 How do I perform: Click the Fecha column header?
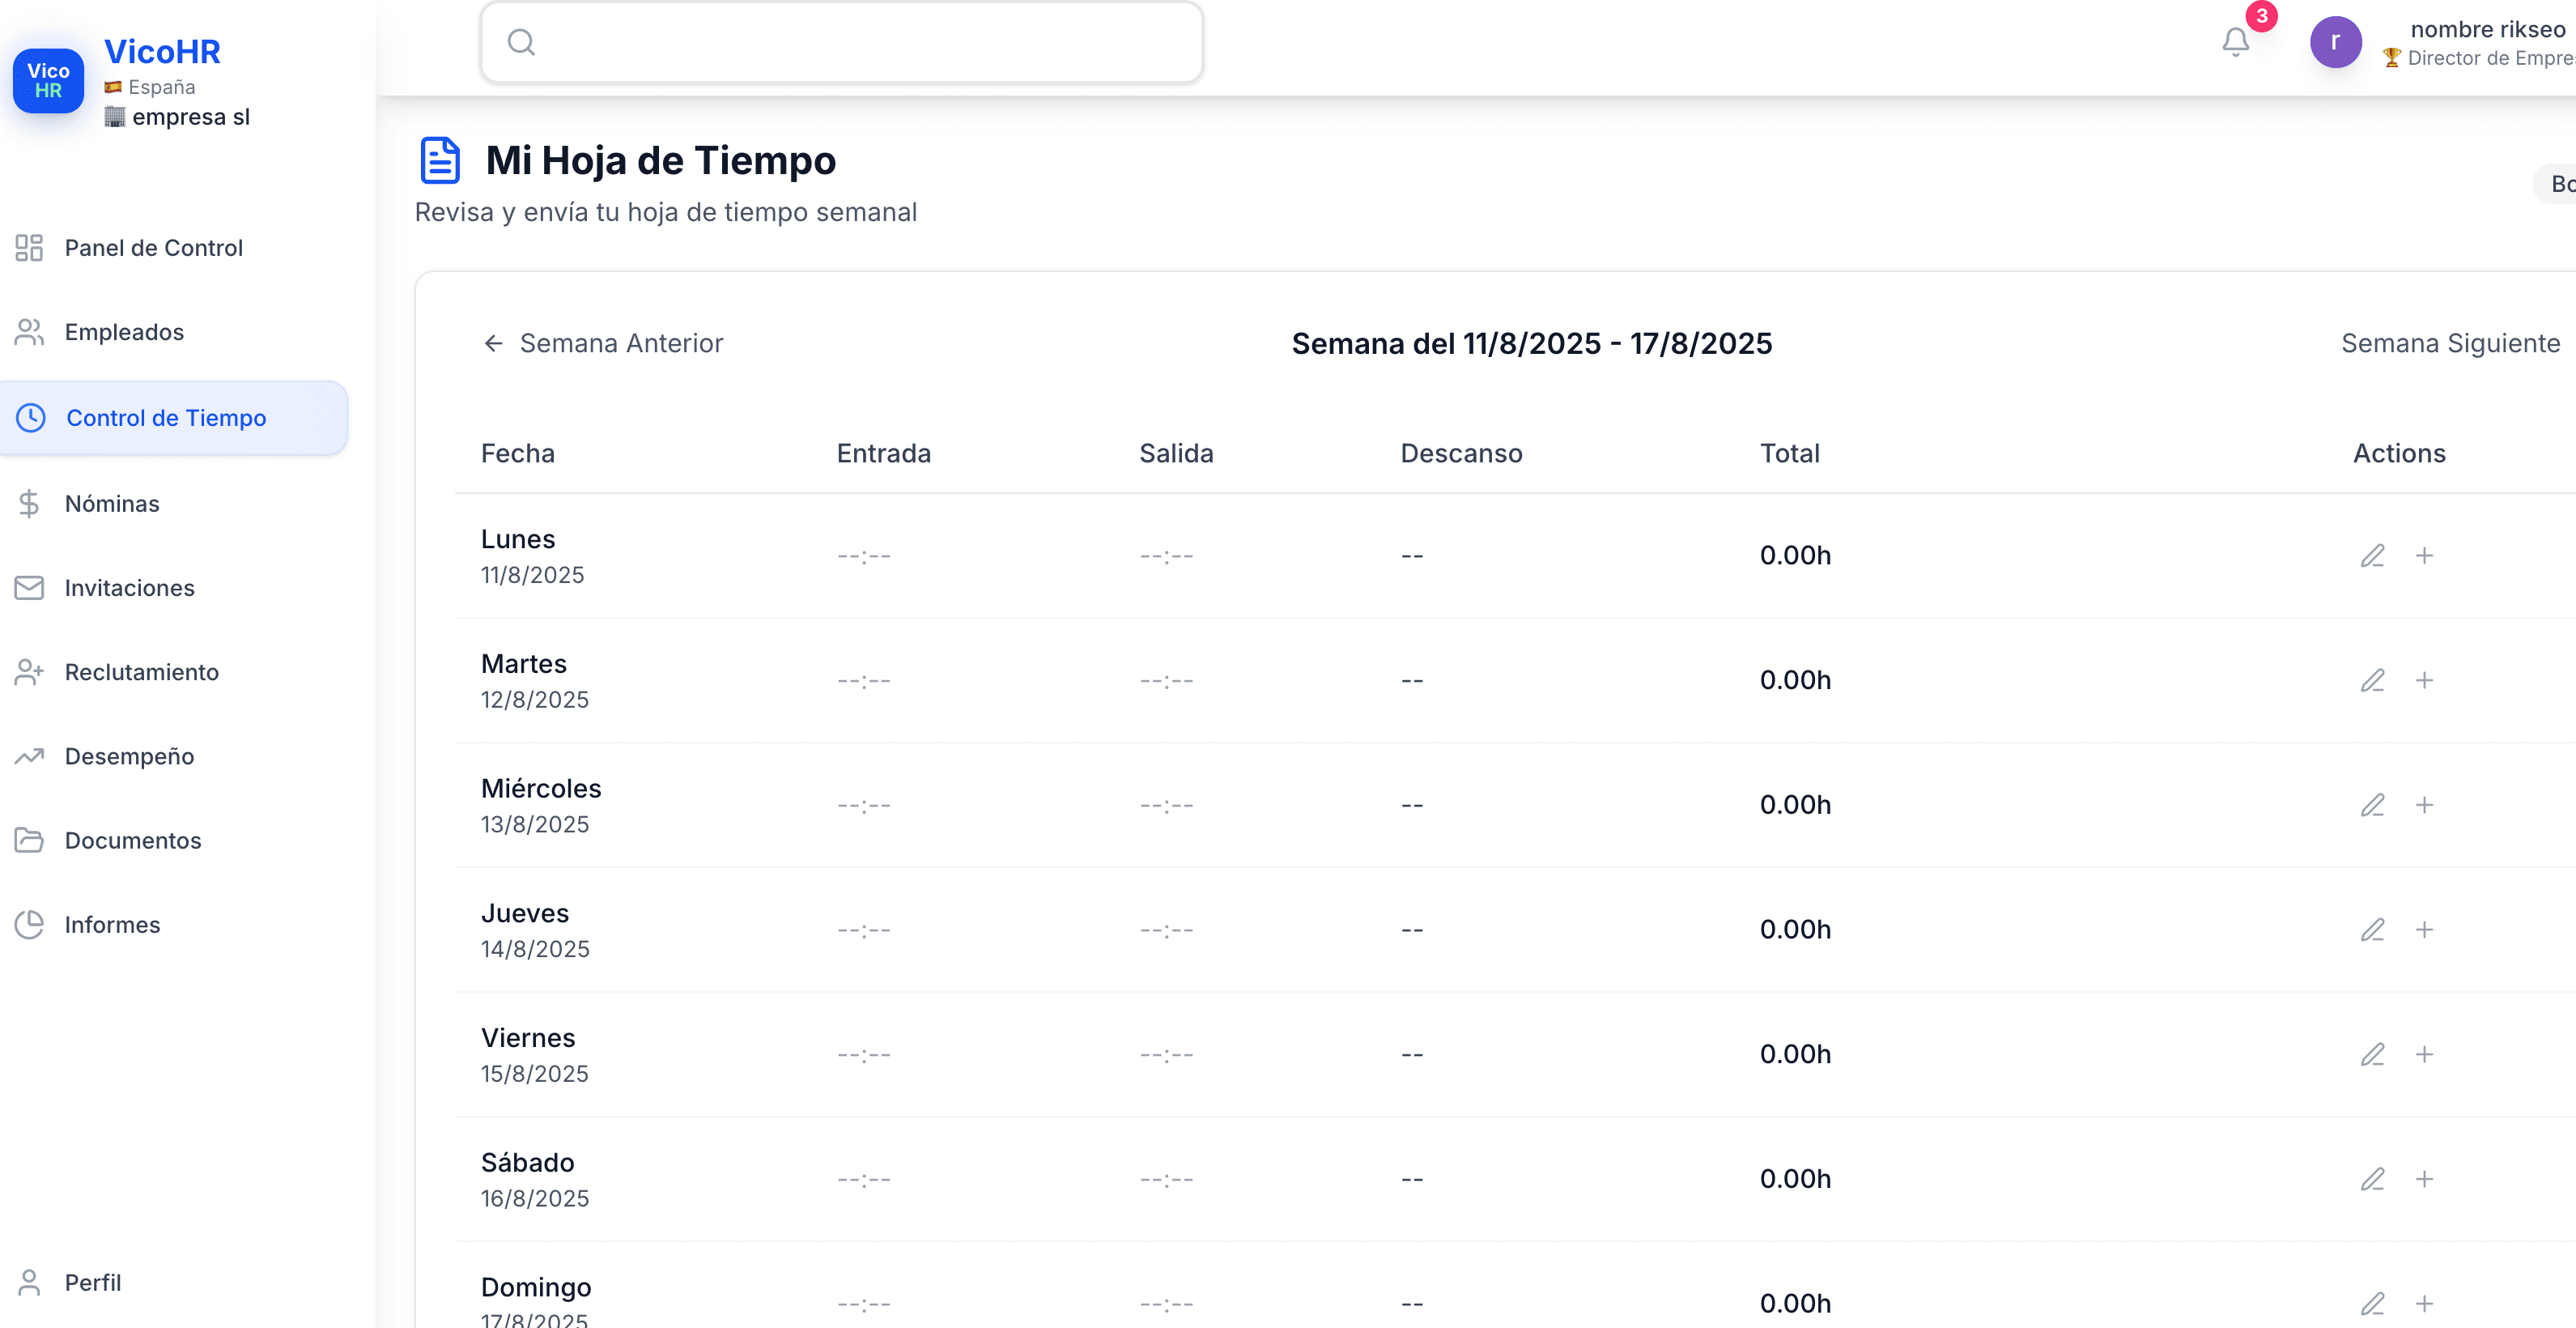[x=517, y=453]
